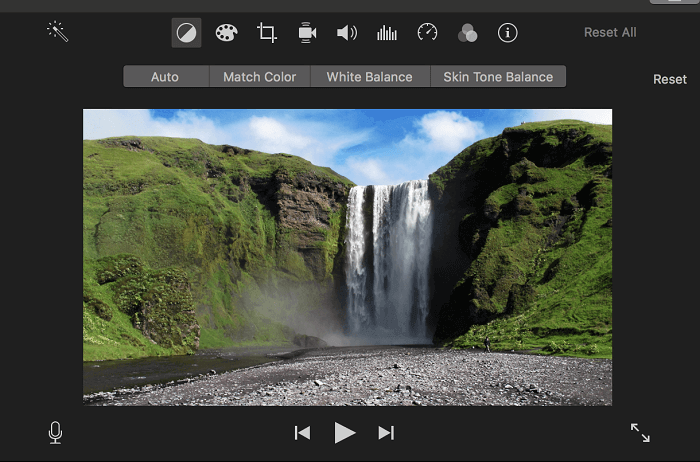This screenshot has height=462, width=700.
Task: Select the White Balance option
Action: click(x=370, y=77)
